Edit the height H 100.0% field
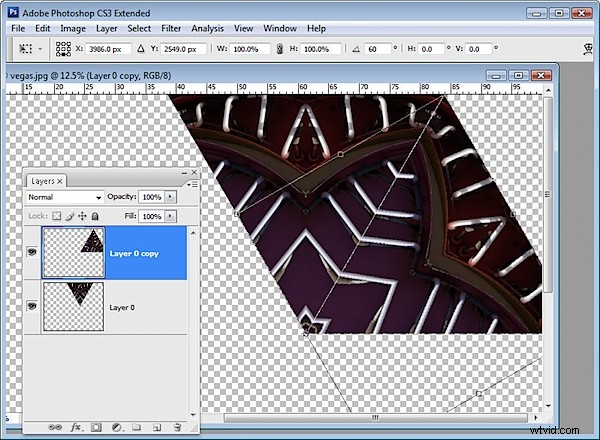Image resolution: width=600 pixels, height=440 pixels. click(x=321, y=49)
